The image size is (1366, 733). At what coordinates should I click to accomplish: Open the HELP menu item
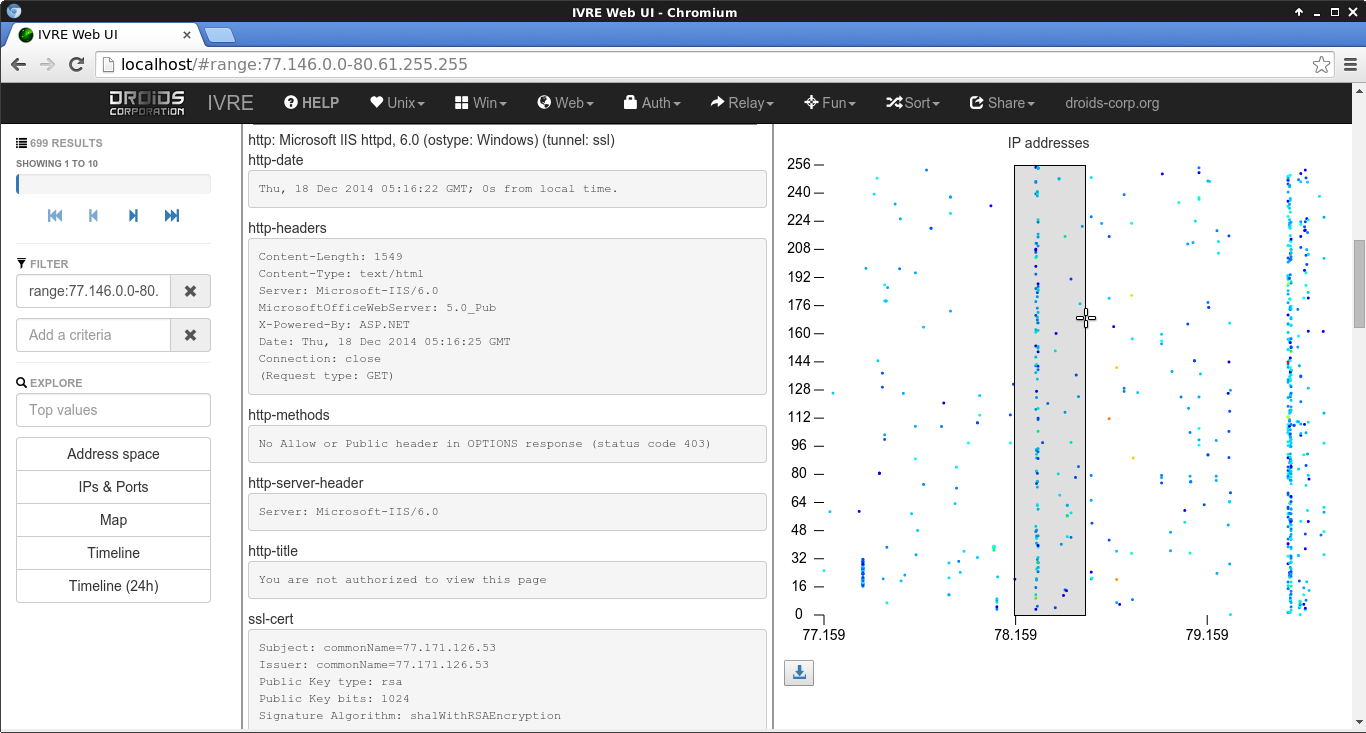pos(312,103)
